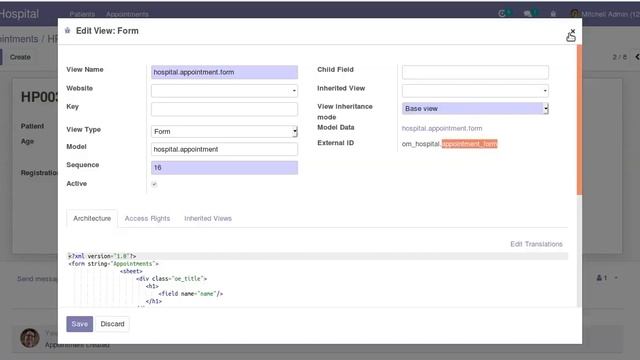This screenshot has width=640, height=360.
Task: Click the Model Data hospital.appointment.form link
Action: [442, 128]
